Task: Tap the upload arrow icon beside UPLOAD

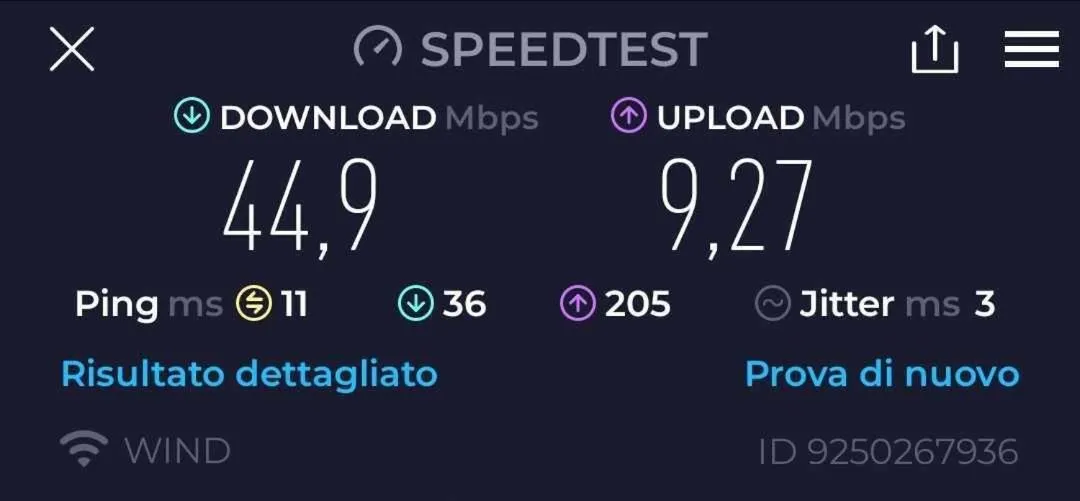Action: point(628,116)
